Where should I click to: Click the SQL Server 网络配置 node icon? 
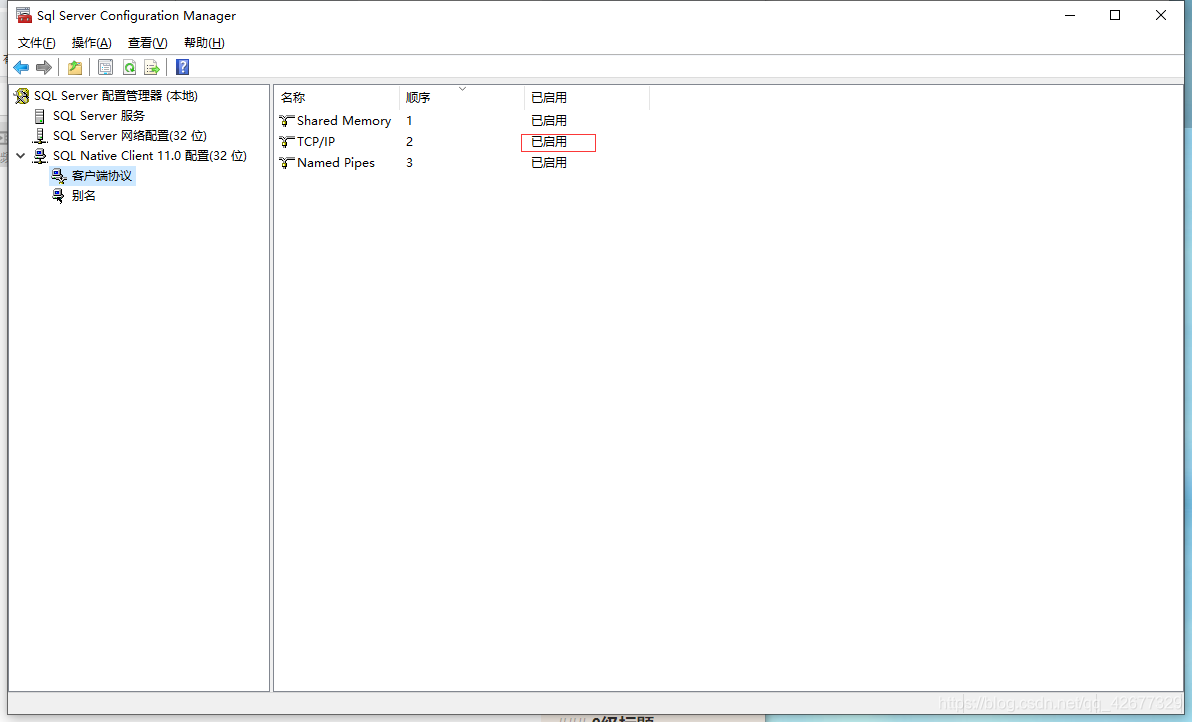point(40,135)
